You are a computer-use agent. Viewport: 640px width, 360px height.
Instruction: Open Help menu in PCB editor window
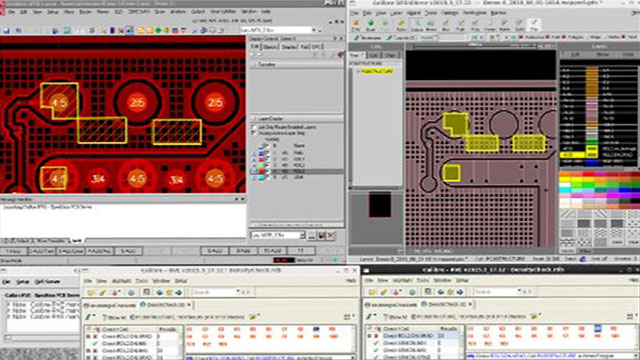(266, 12)
